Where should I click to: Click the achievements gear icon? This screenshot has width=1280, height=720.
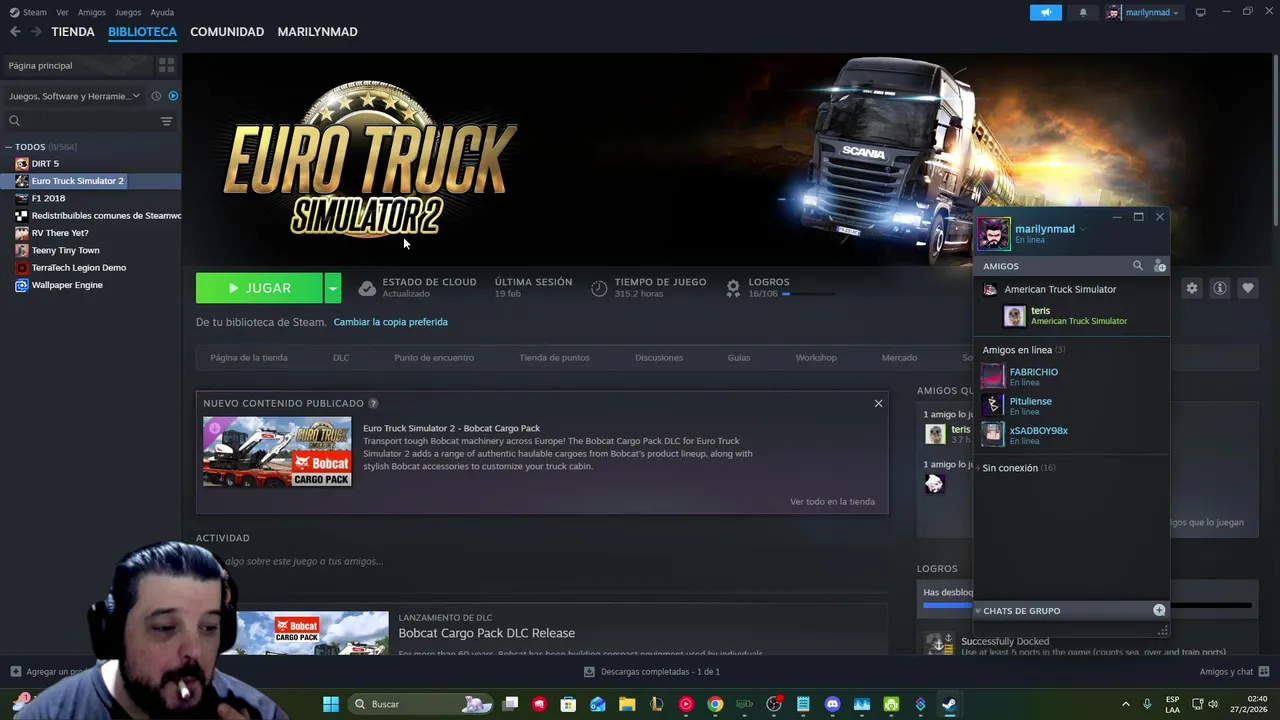click(x=733, y=288)
